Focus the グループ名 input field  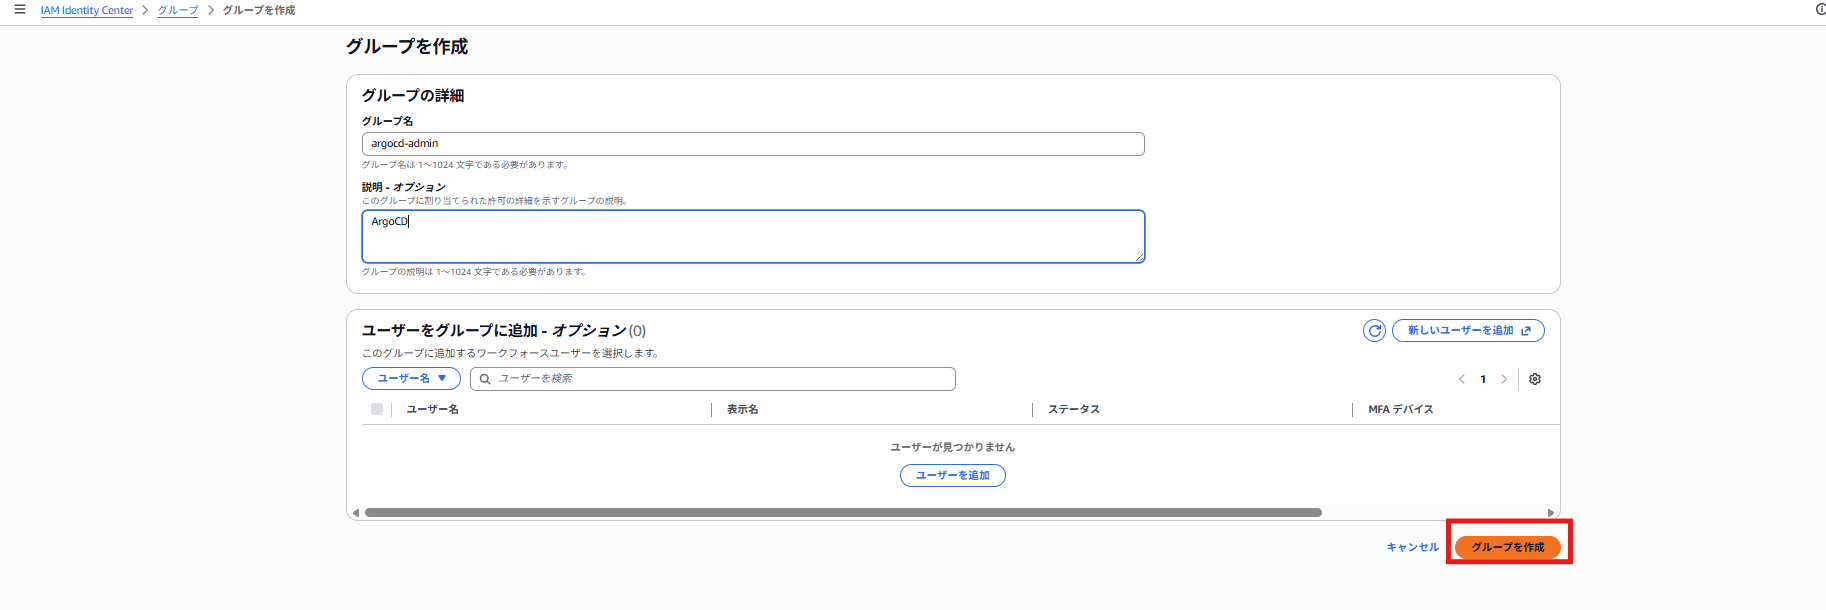[753, 144]
